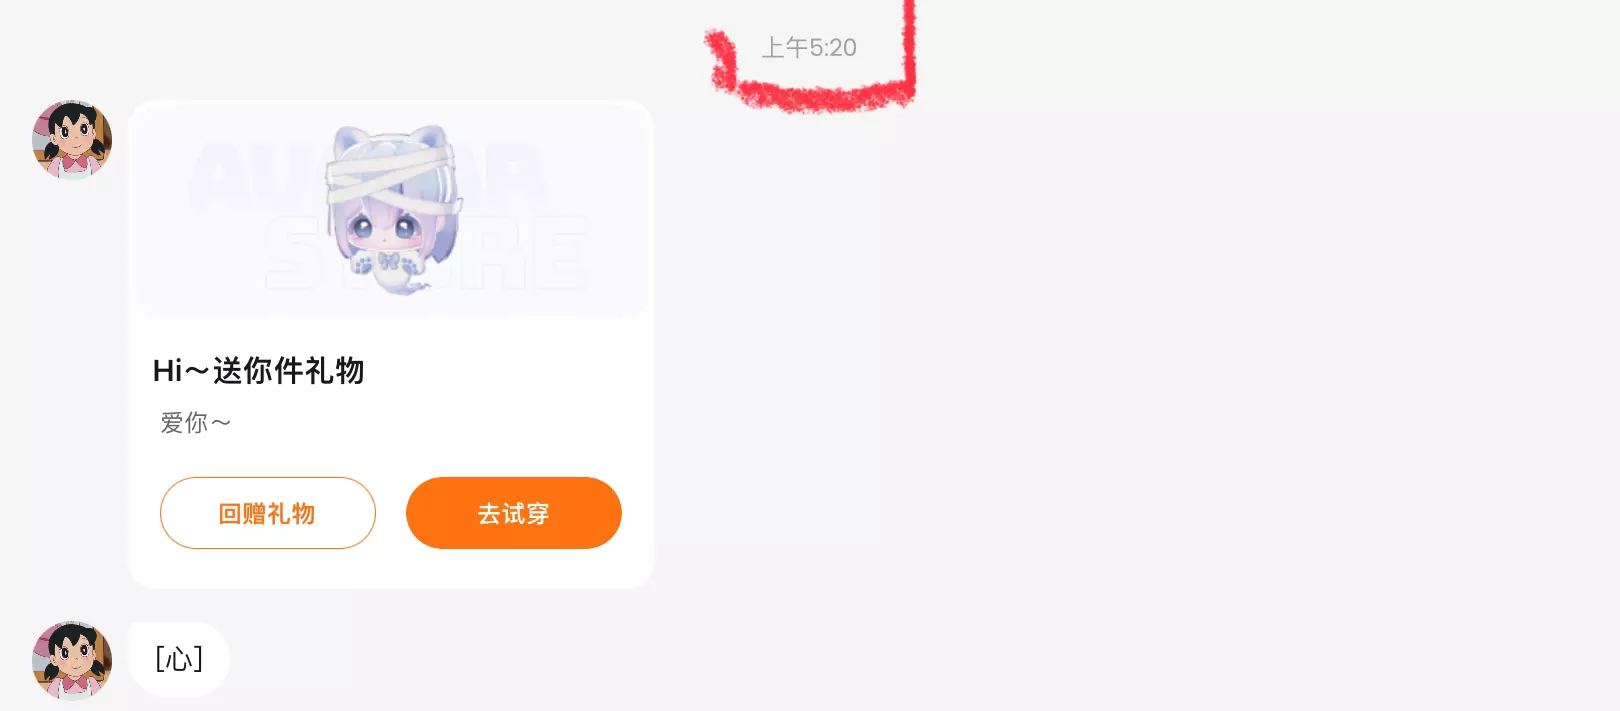Click the gift card's white area below the buttons

click(x=391, y=567)
